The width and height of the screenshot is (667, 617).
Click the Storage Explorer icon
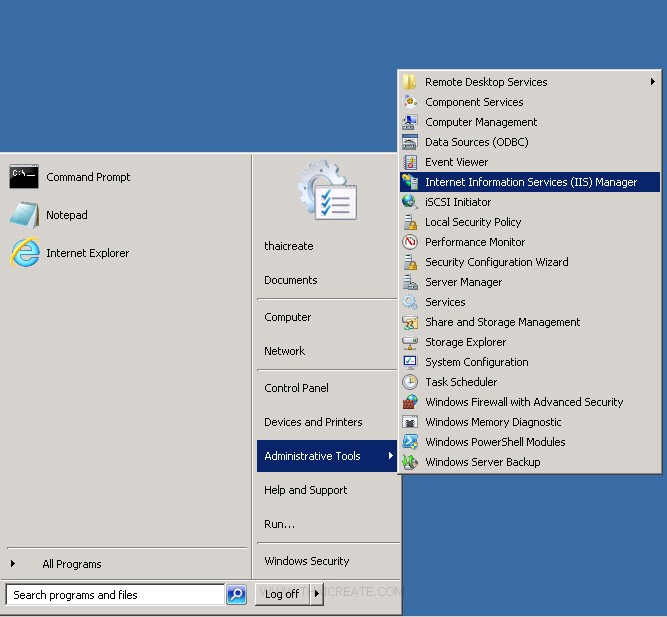click(x=410, y=342)
